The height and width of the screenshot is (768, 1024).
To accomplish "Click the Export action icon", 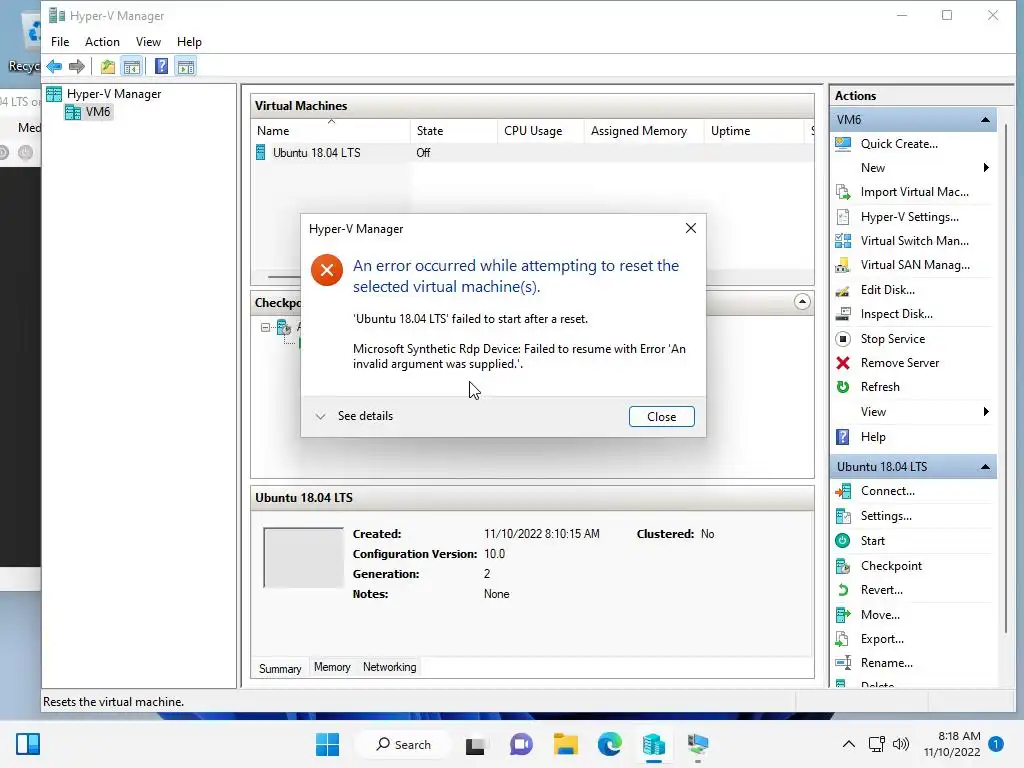I will click(843, 639).
